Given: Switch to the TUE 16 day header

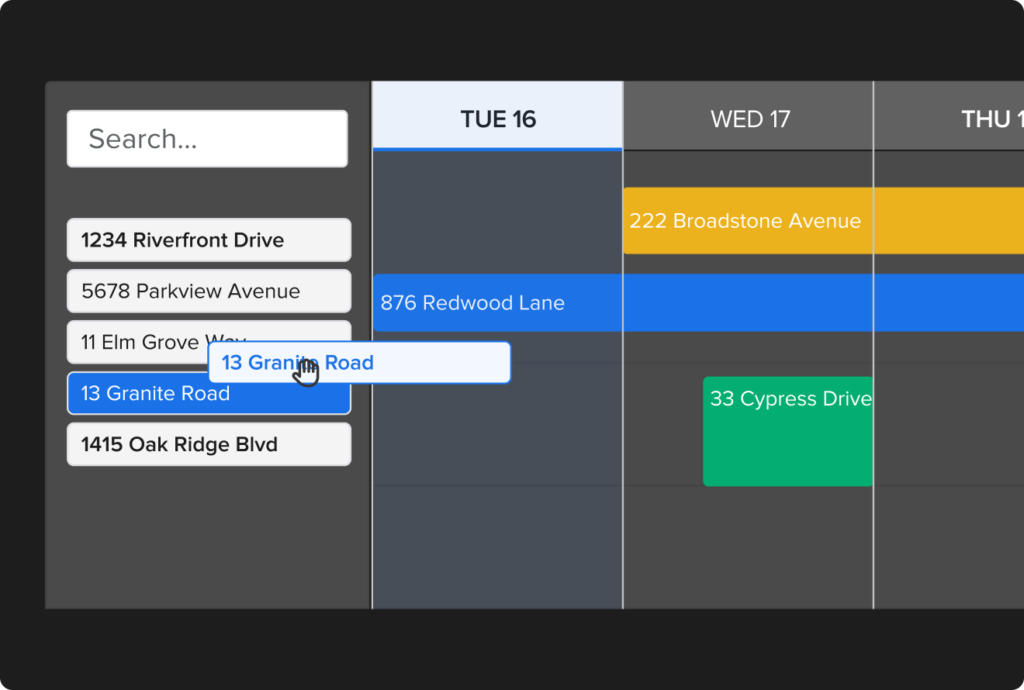Looking at the screenshot, I should (x=497, y=118).
